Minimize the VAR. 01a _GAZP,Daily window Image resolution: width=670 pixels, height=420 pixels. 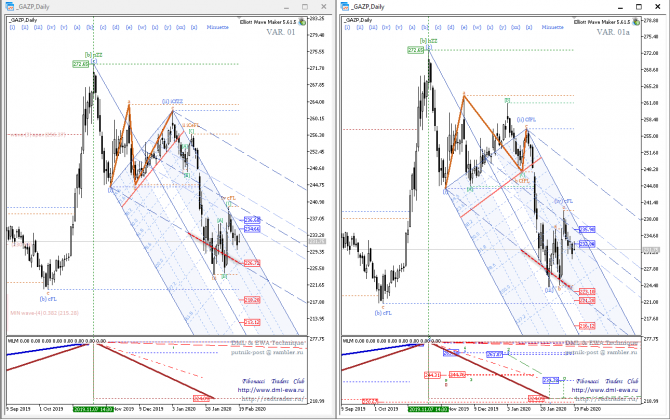(620, 7)
